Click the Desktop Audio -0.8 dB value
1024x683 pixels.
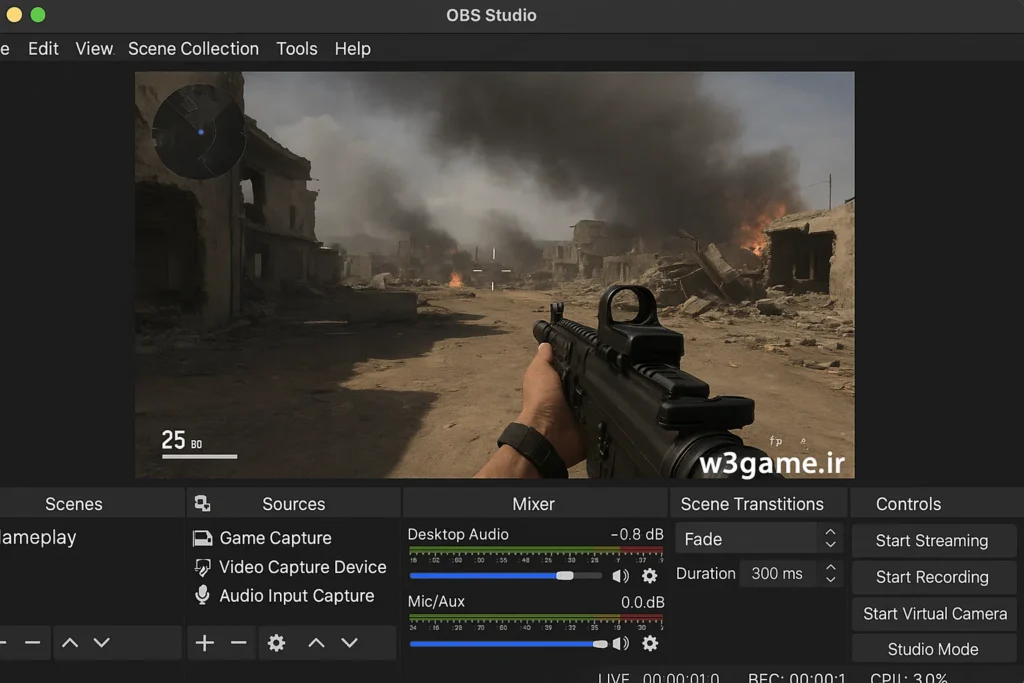pyautogui.click(x=637, y=534)
